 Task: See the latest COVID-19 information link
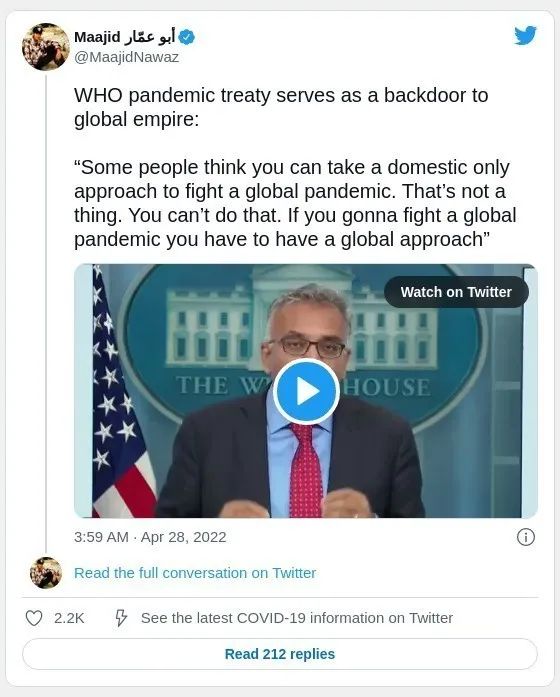297,618
